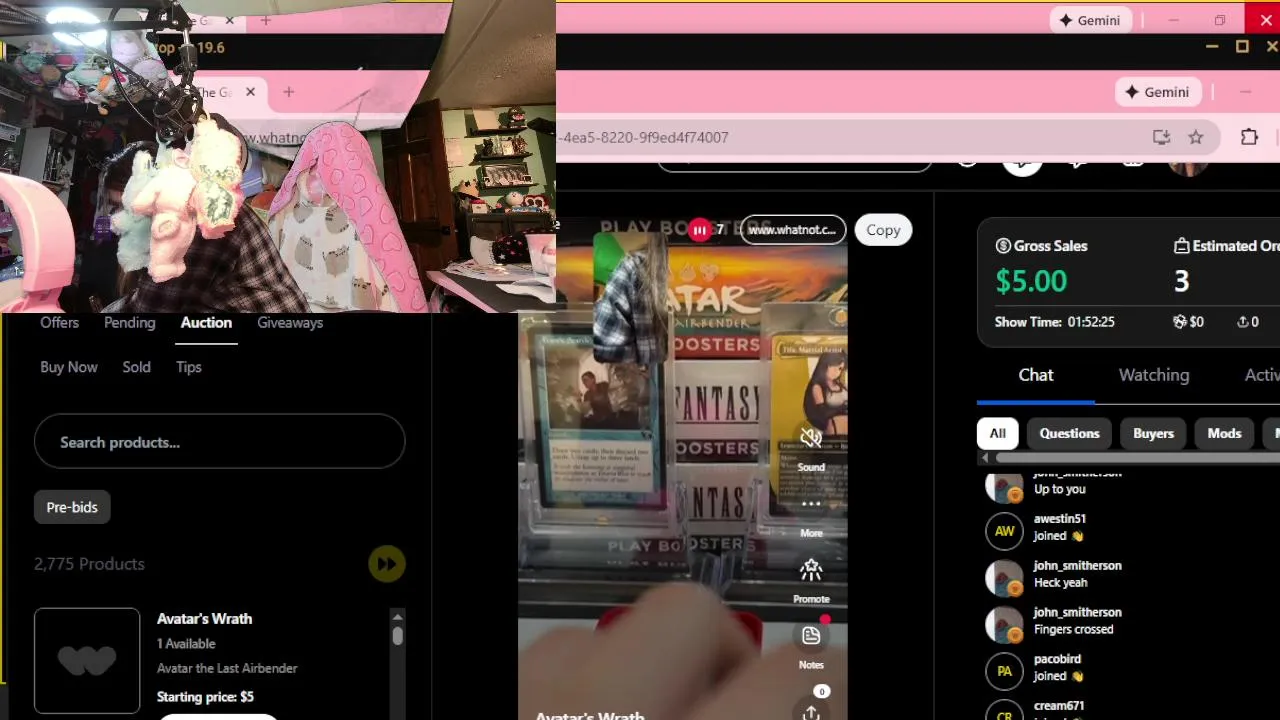
Task: Open the Notes icon
Action: click(x=811, y=636)
